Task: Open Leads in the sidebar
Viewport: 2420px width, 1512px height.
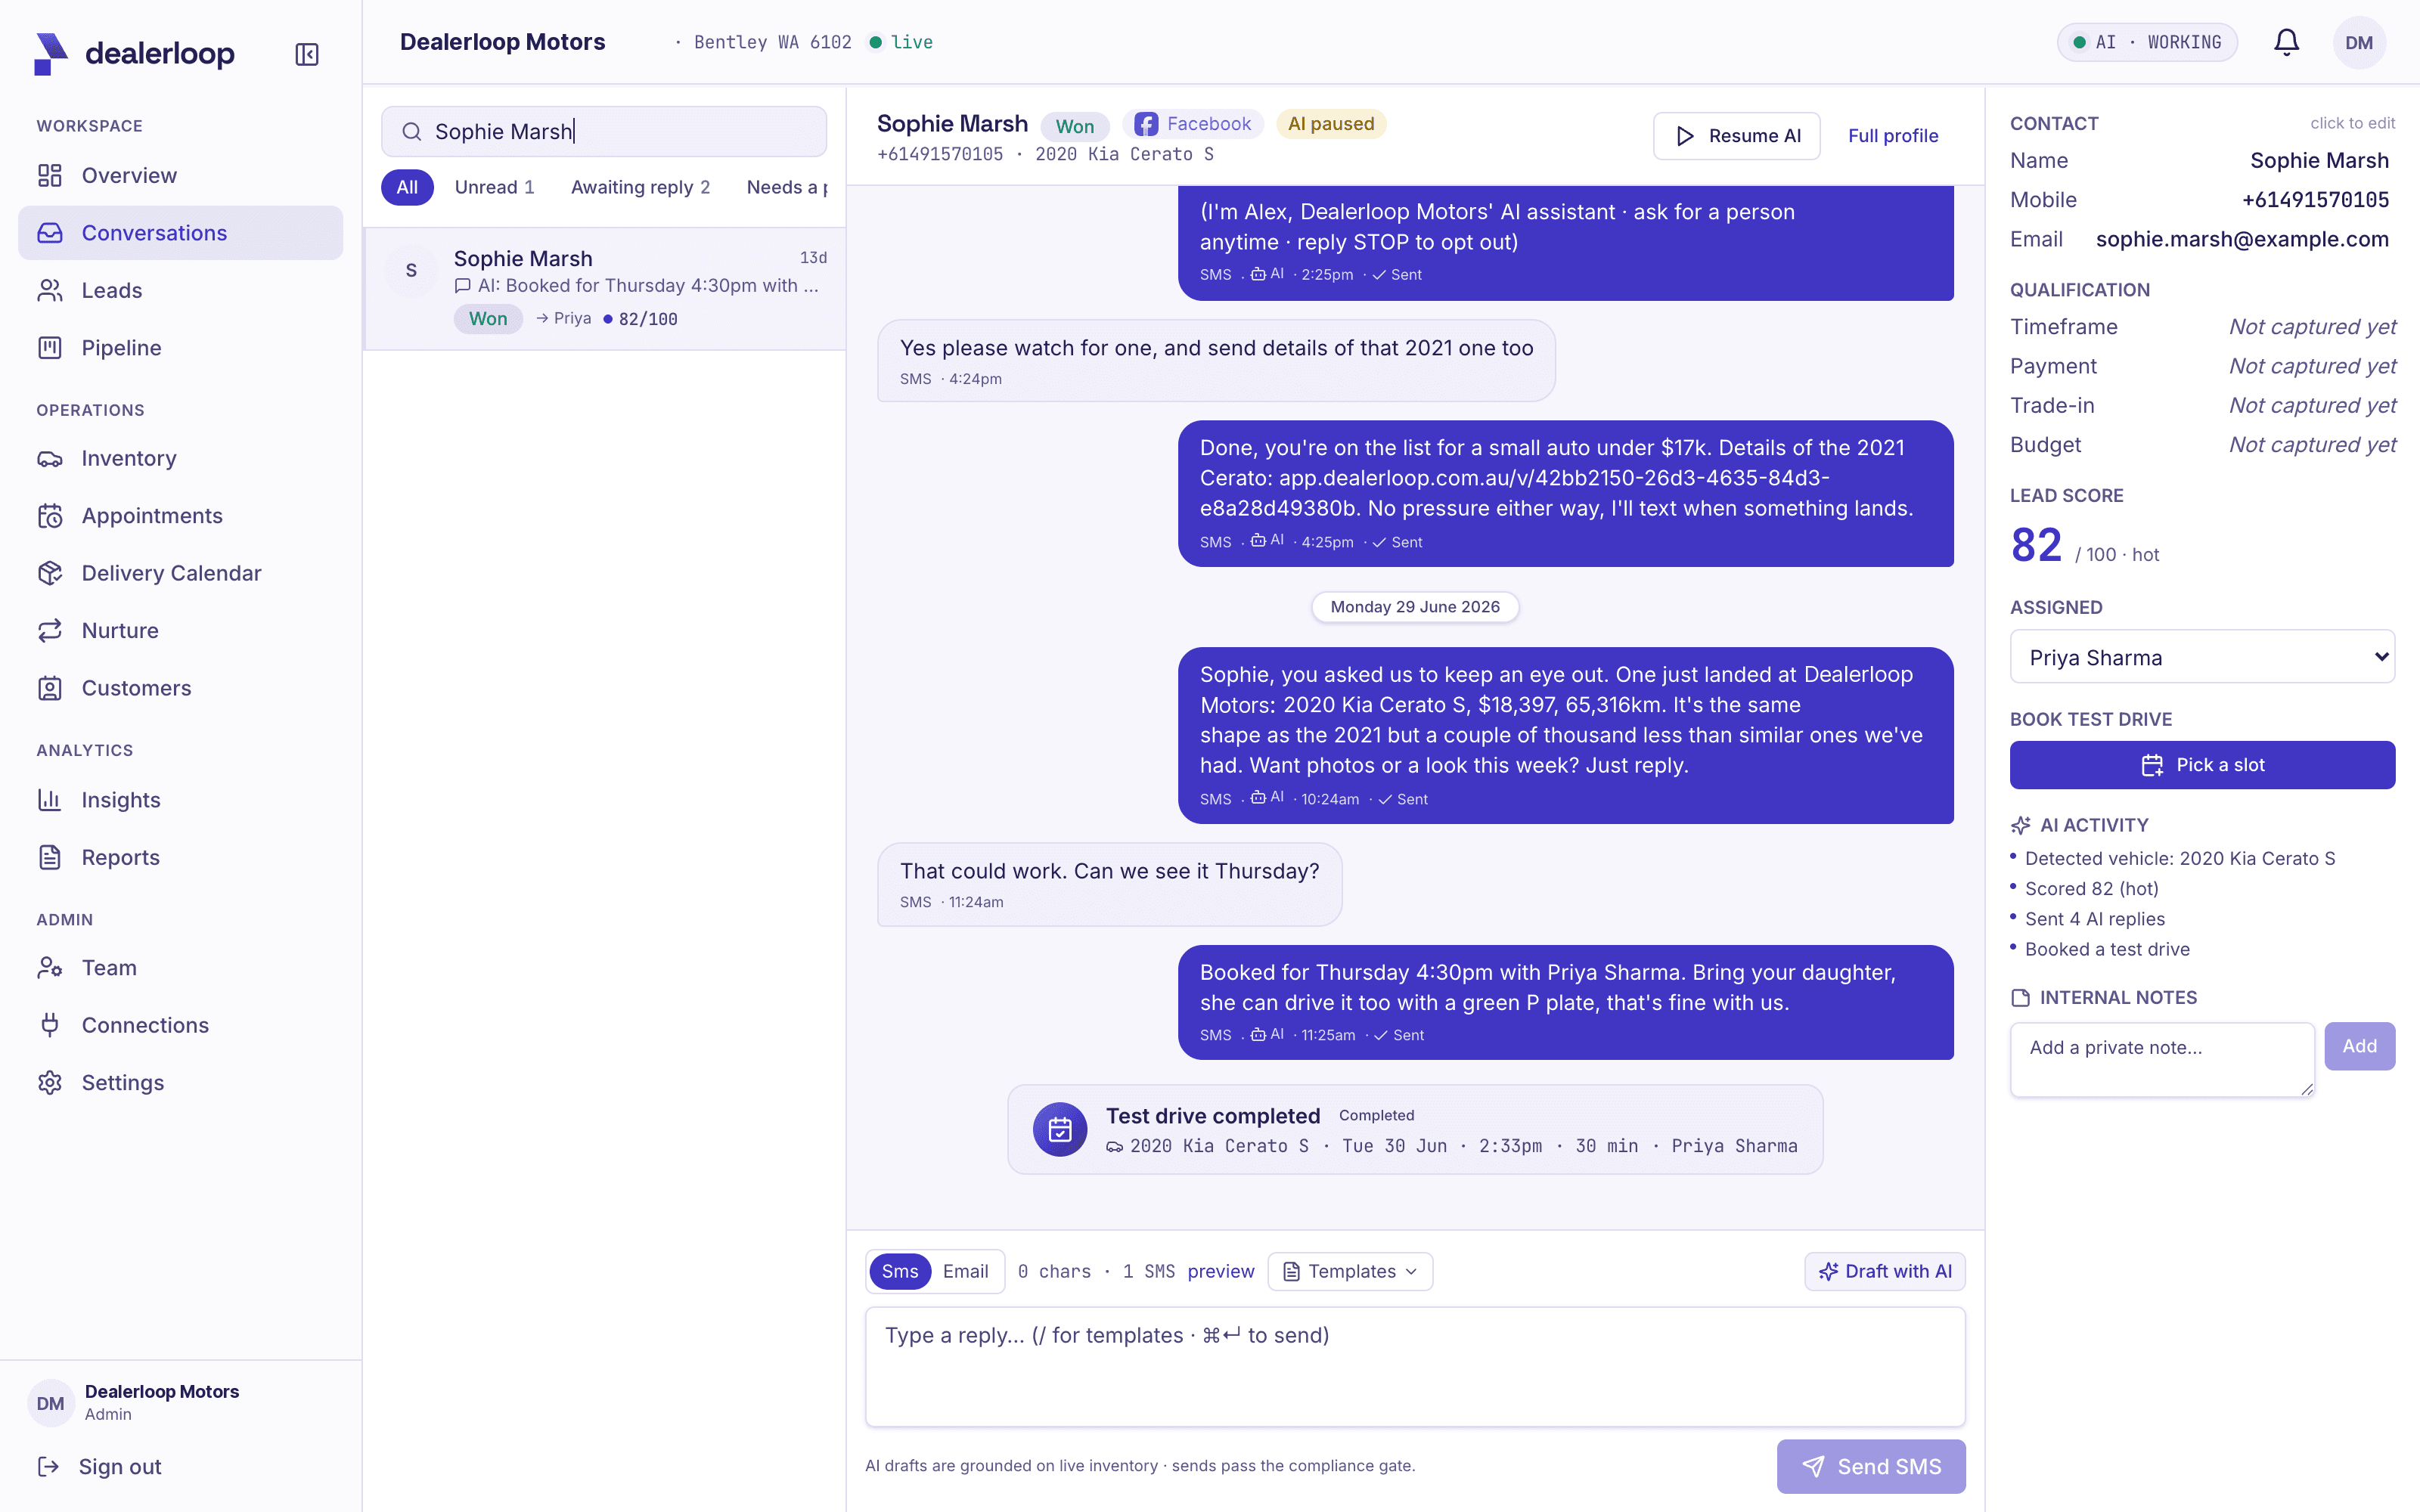Action: pyautogui.click(x=180, y=291)
